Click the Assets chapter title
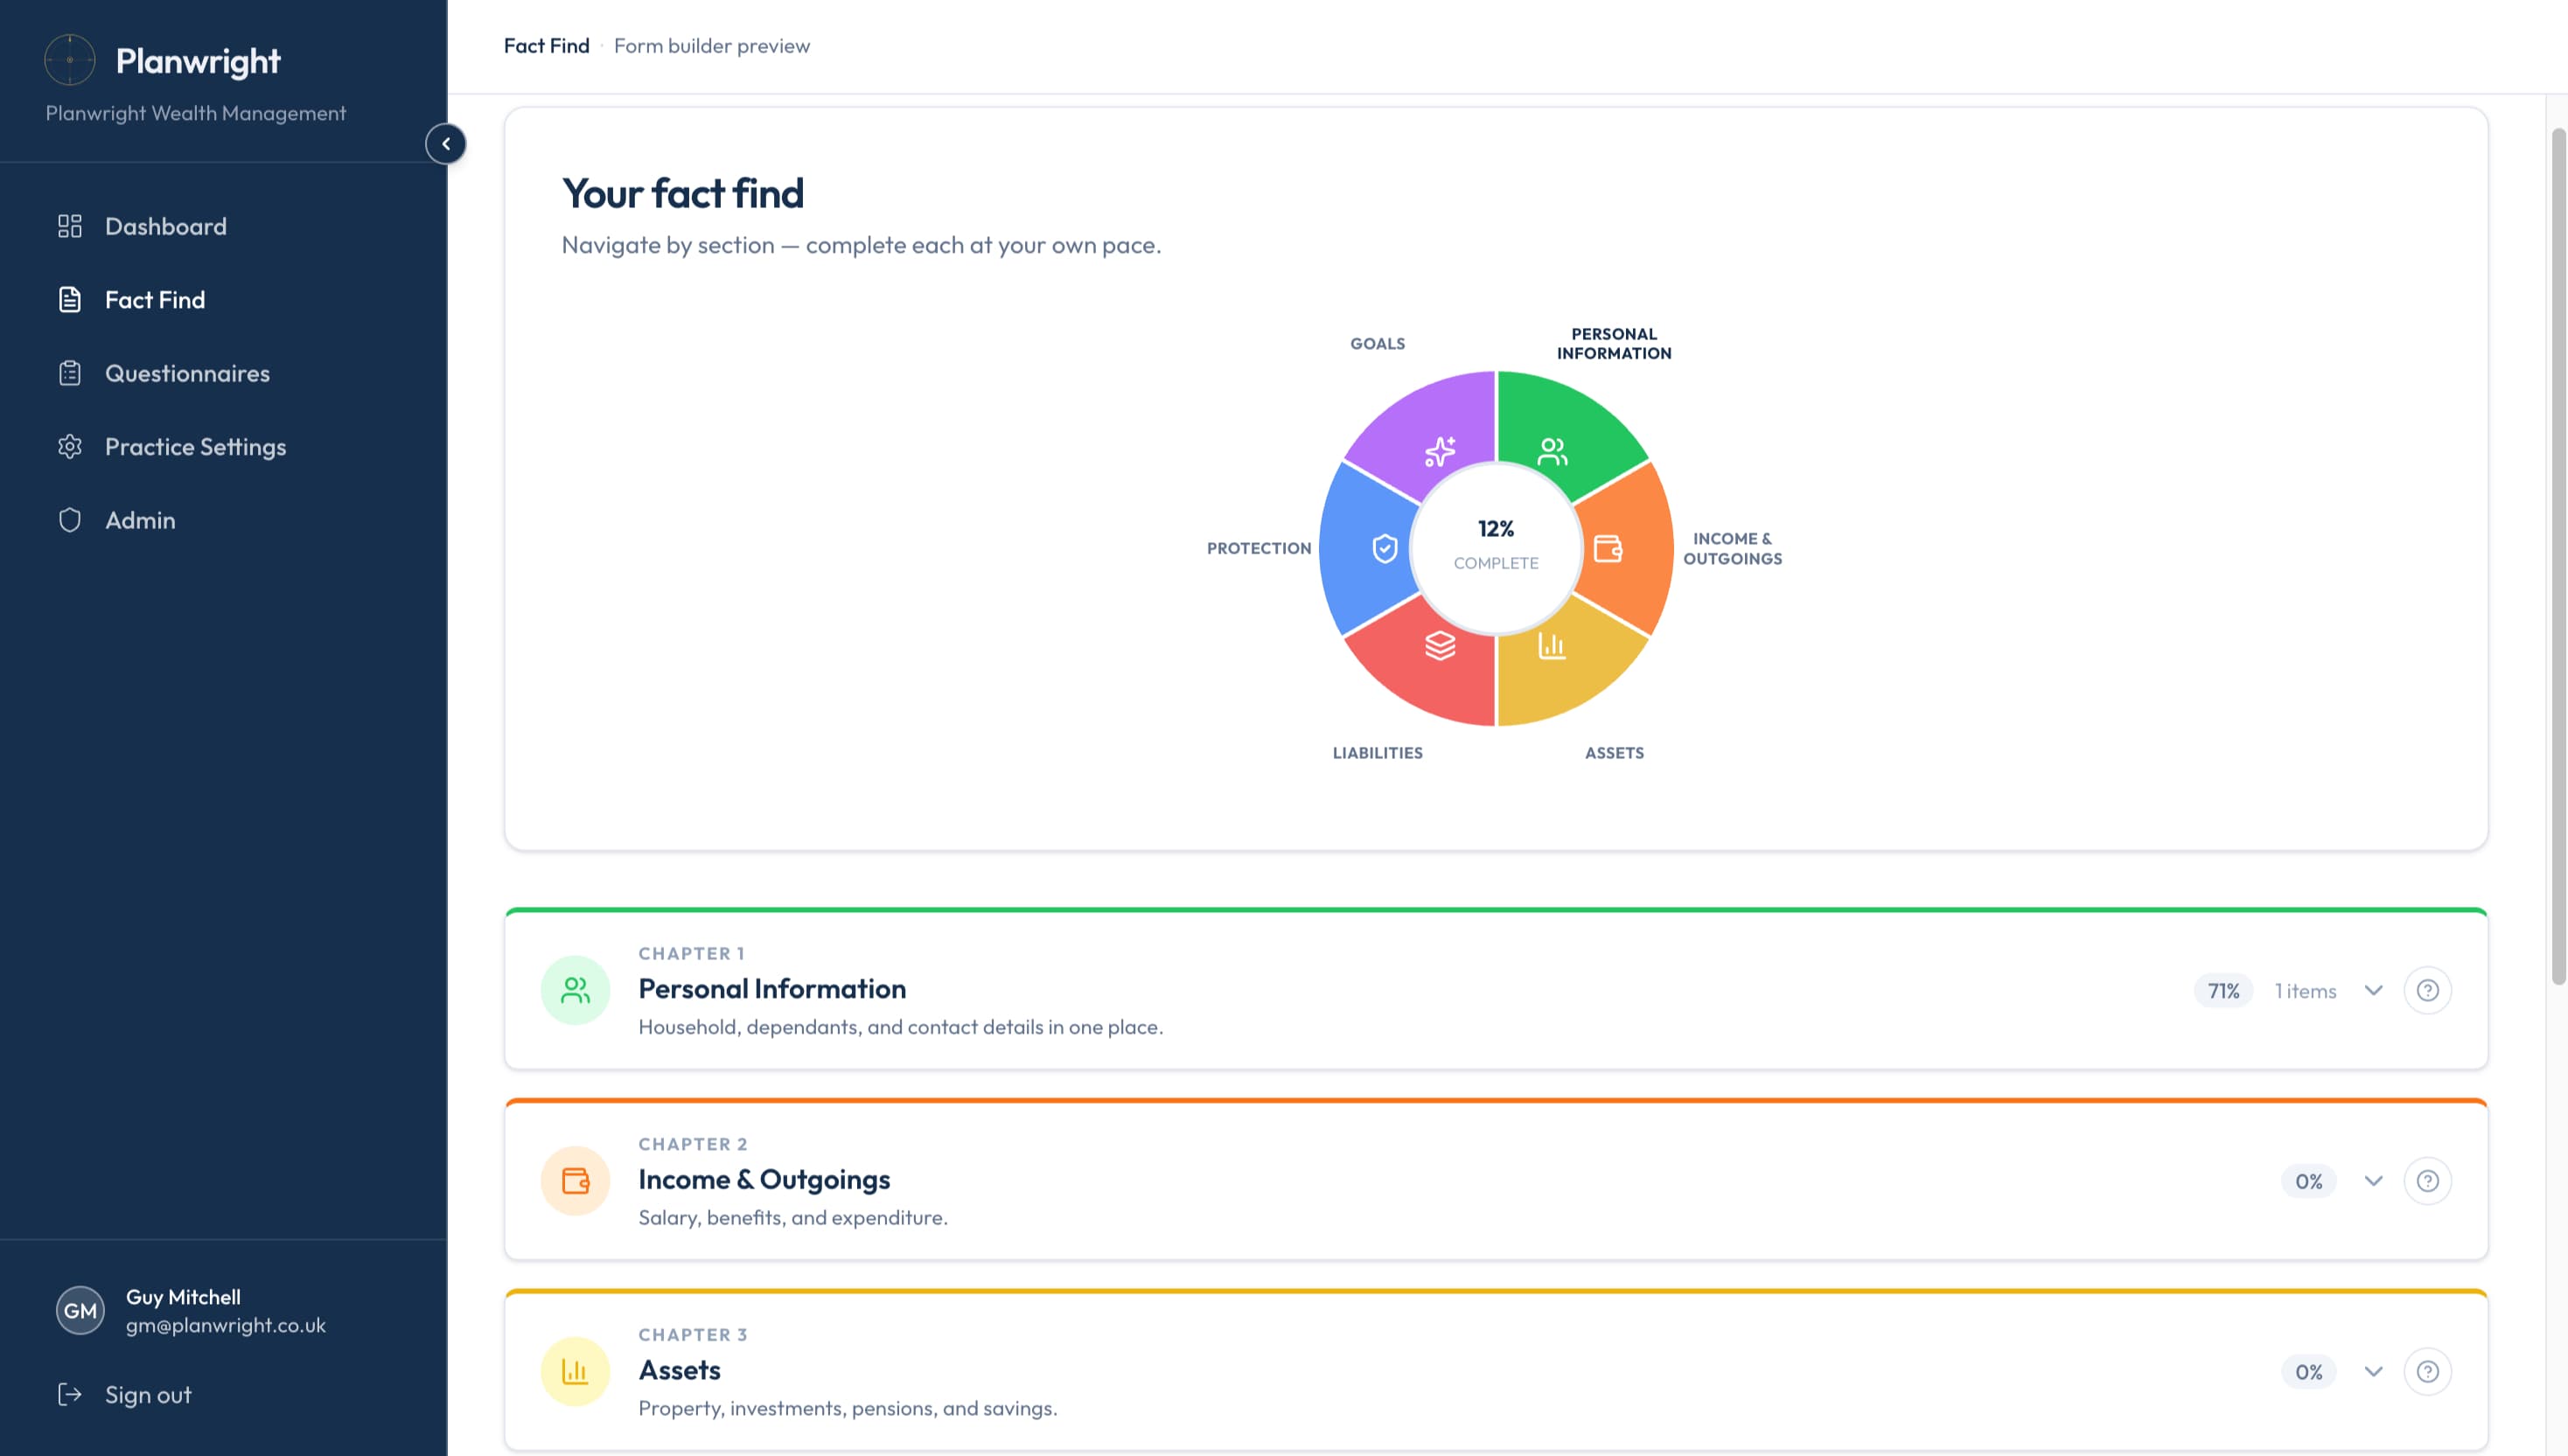This screenshot has width=2568, height=1456. point(679,1370)
